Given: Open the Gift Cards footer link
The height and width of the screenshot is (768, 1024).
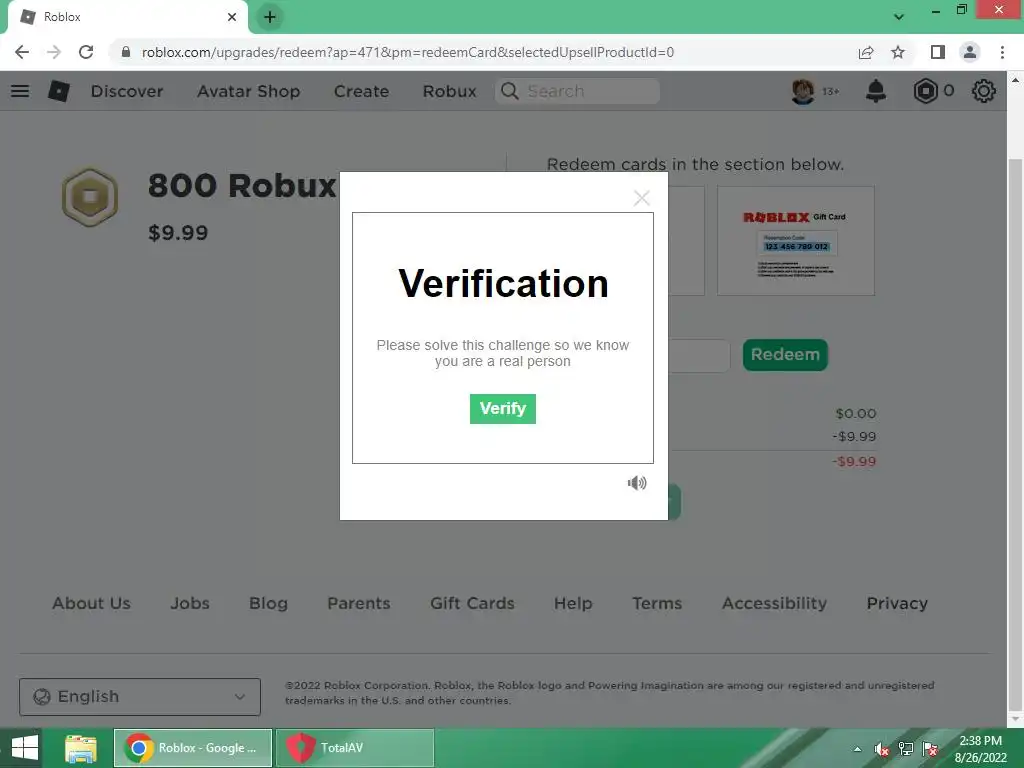Looking at the screenshot, I should pos(472,603).
